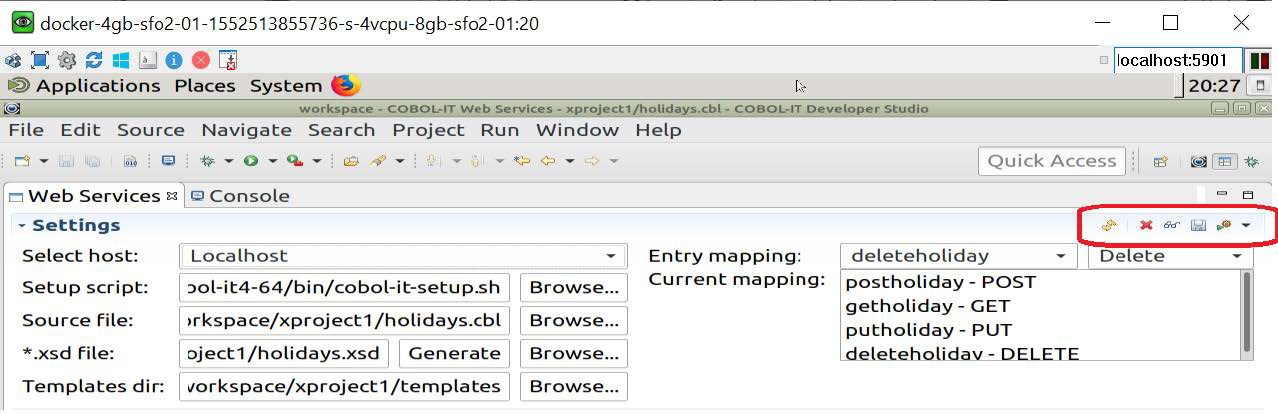Click Browse for Setup script

pyautogui.click(x=574, y=288)
